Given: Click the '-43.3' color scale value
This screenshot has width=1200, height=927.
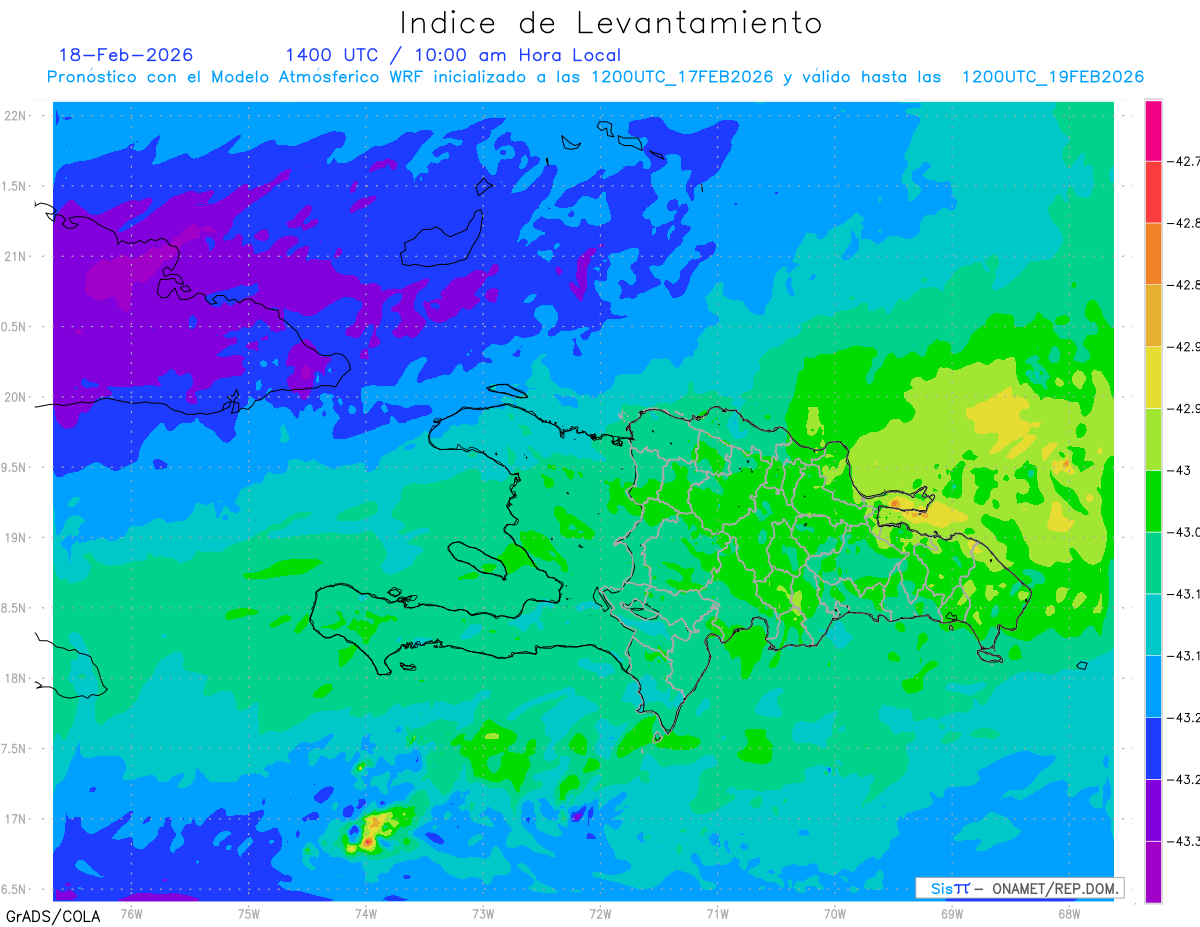Looking at the screenshot, I should click(x=1184, y=841).
